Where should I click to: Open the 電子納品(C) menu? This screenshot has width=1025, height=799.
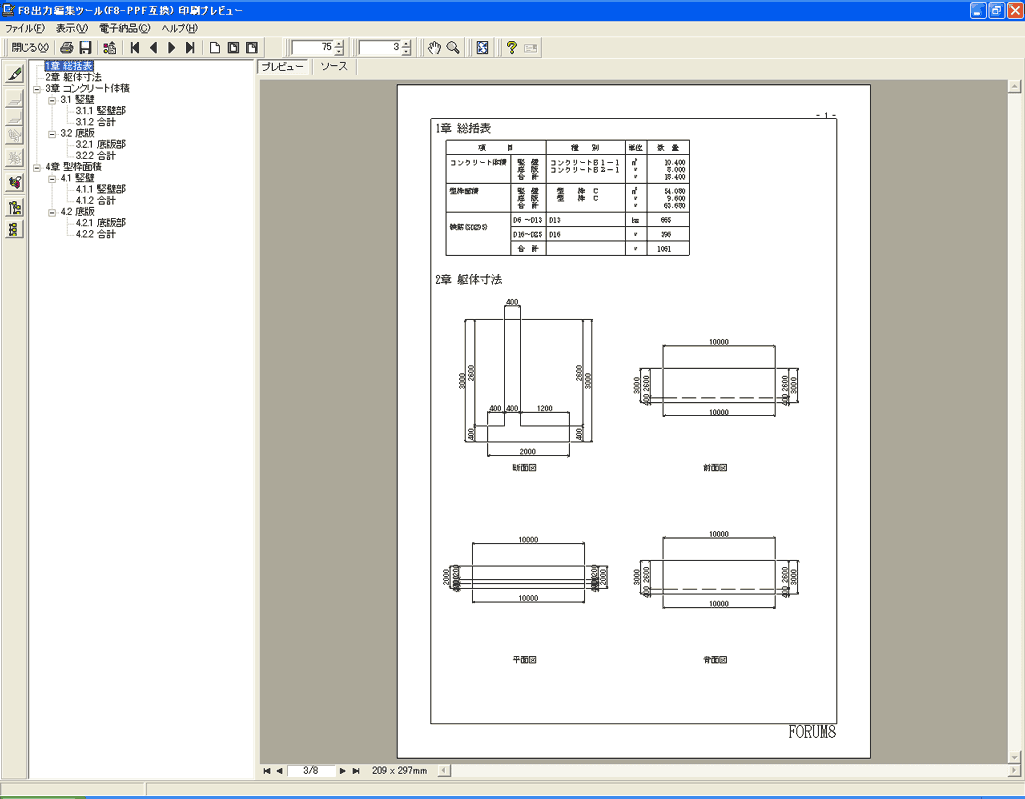coord(124,28)
